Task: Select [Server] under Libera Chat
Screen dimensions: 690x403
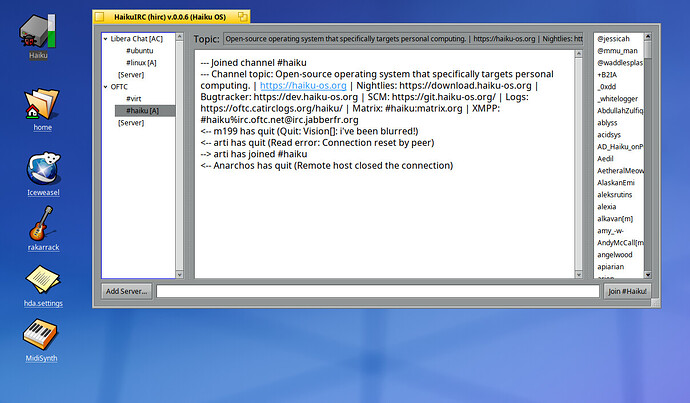Action: (x=131, y=75)
